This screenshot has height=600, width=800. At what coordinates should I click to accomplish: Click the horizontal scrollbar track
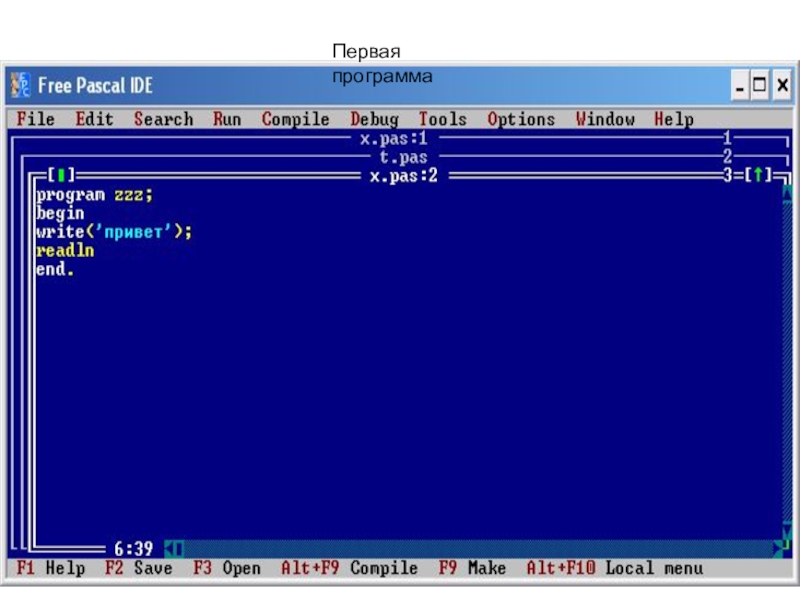[478, 549]
